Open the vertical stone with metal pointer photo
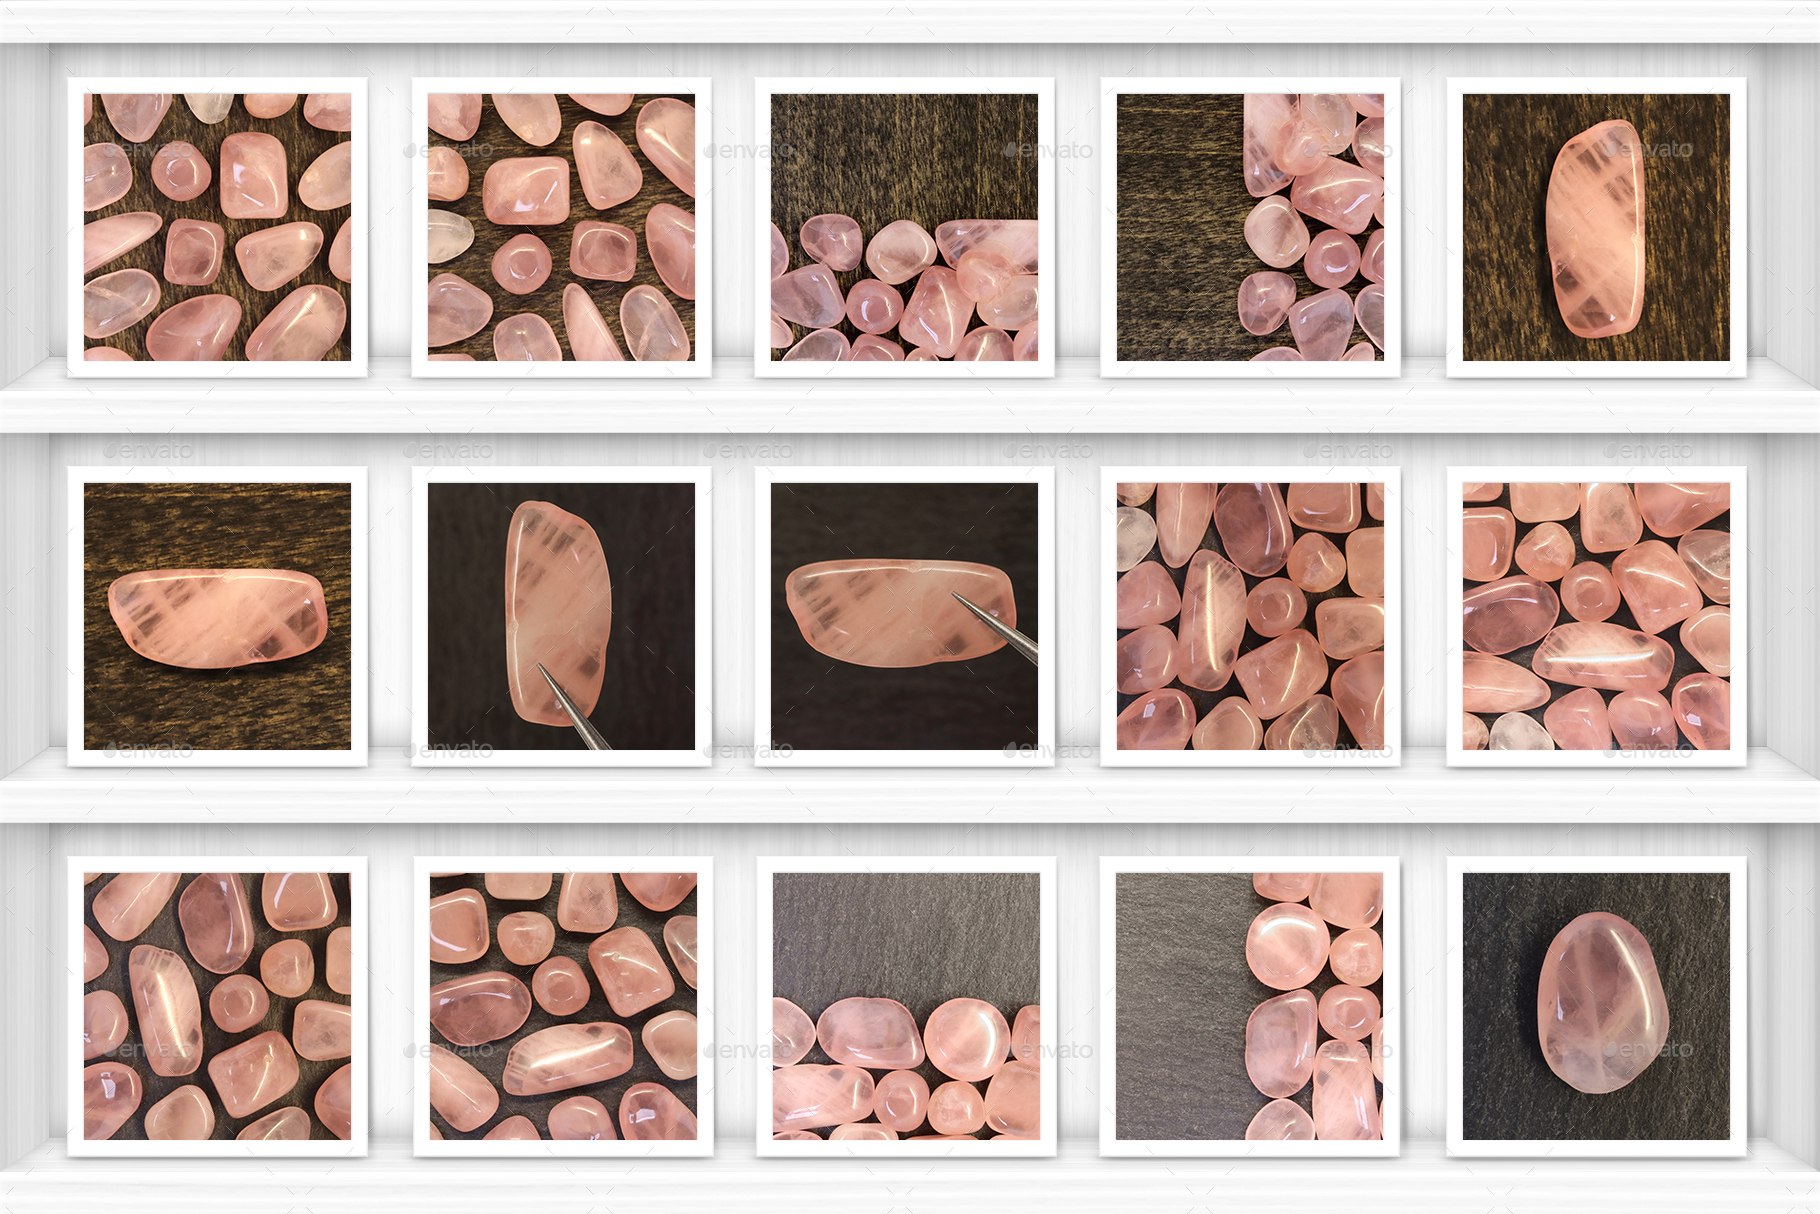 tap(561, 616)
